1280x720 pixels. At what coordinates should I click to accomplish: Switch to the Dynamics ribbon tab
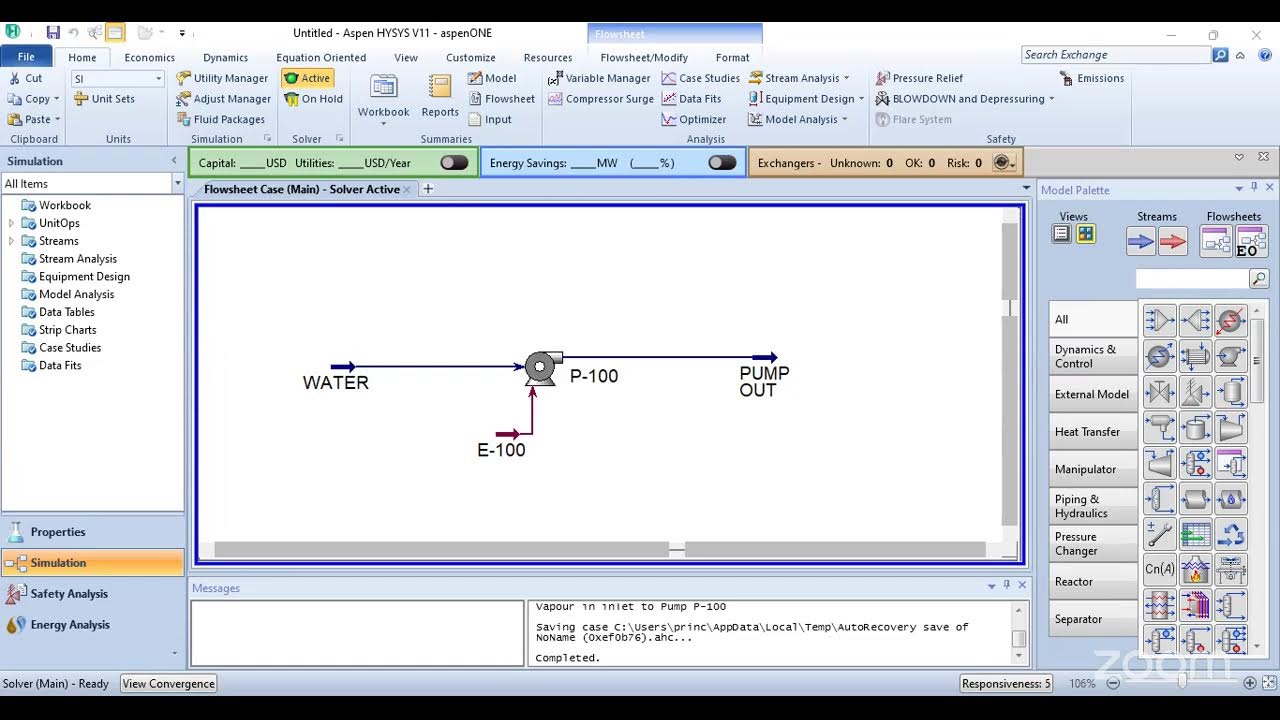(225, 57)
